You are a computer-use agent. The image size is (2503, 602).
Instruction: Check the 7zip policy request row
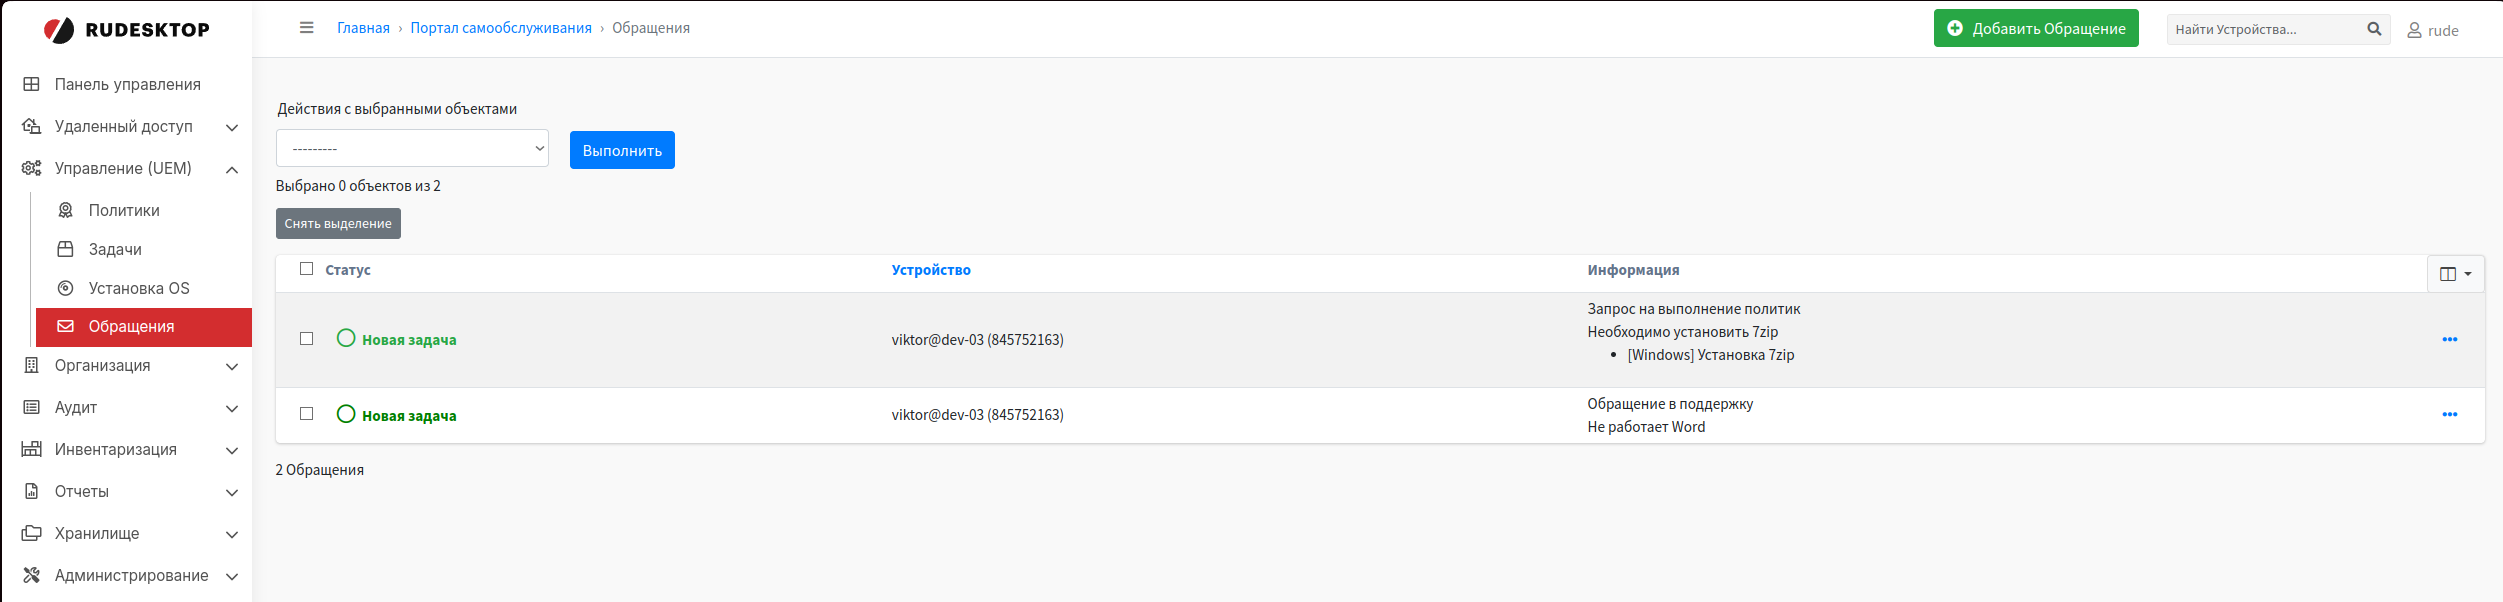tap(307, 339)
